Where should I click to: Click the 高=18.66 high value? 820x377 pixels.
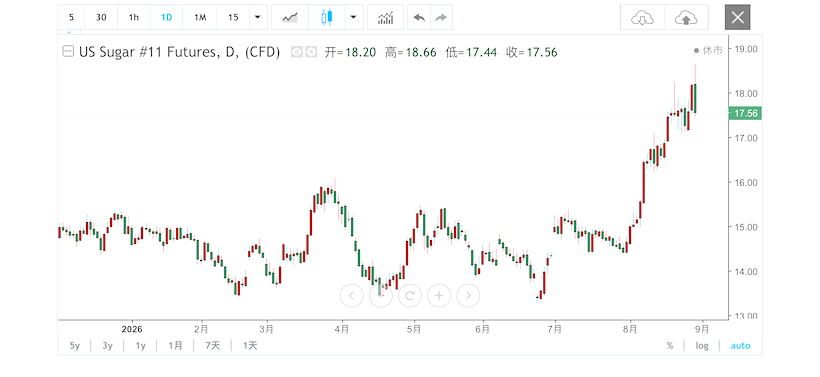coord(411,52)
